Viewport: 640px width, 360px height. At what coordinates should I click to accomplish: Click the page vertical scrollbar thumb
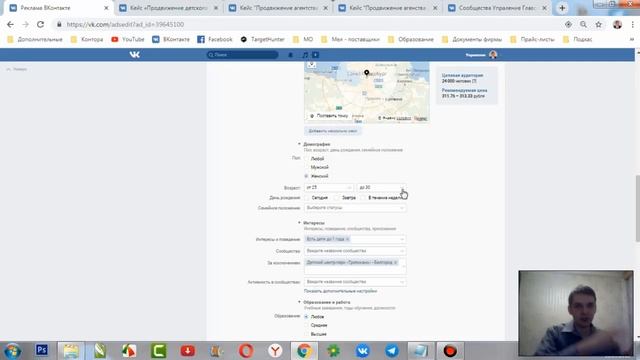pos(638,208)
